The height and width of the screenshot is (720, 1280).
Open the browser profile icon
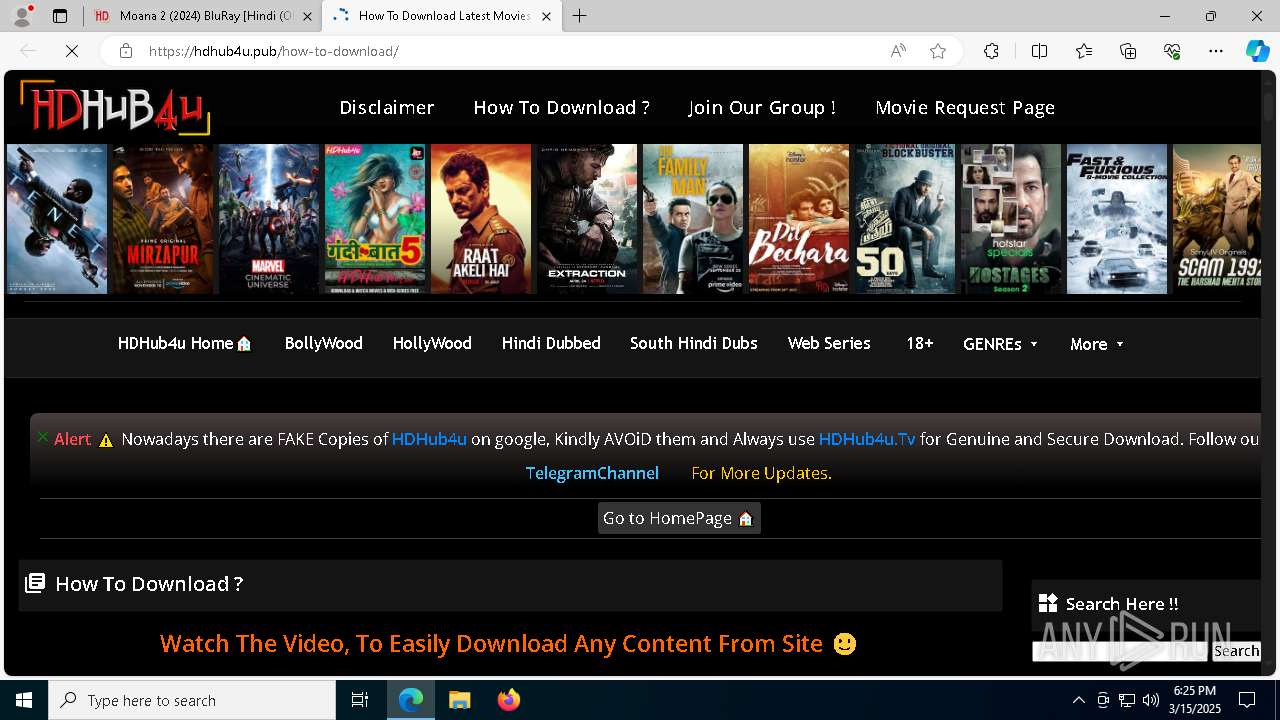22,16
